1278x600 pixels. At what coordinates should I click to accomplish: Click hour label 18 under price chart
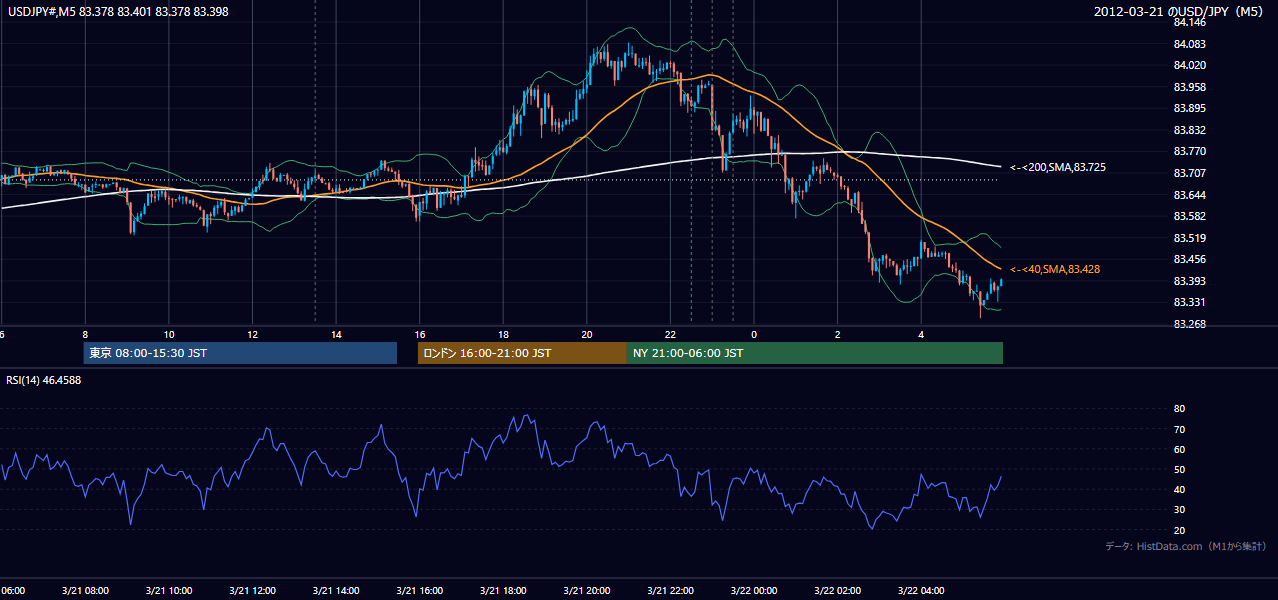point(503,335)
